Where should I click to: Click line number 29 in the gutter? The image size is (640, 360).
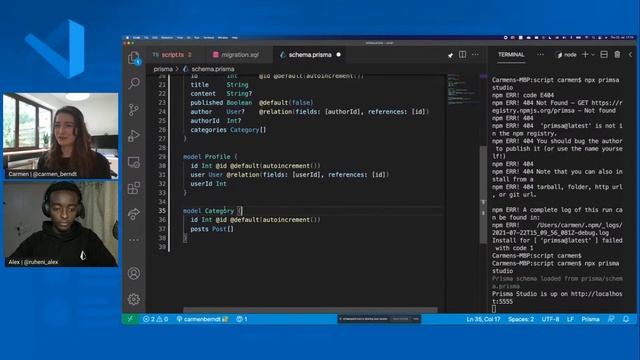[x=162, y=157]
